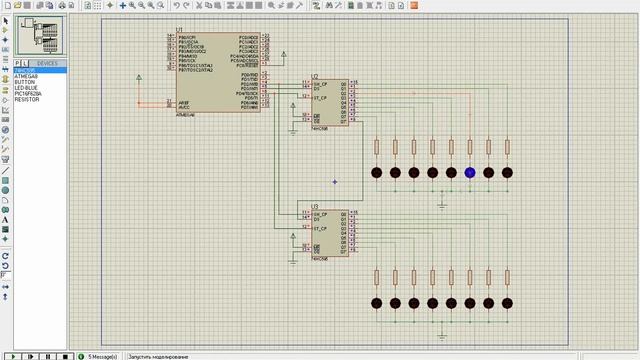Image resolution: width=640 pixels, height=360 pixels.
Task: Click the rotation angle input field
Action: coord(6,275)
